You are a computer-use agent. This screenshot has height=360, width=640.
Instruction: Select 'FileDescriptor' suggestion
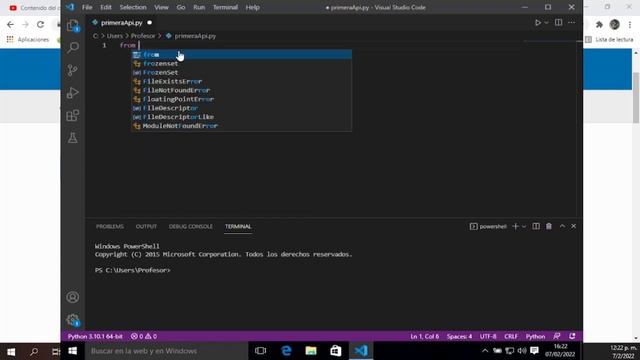pyautogui.click(x=242, y=108)
